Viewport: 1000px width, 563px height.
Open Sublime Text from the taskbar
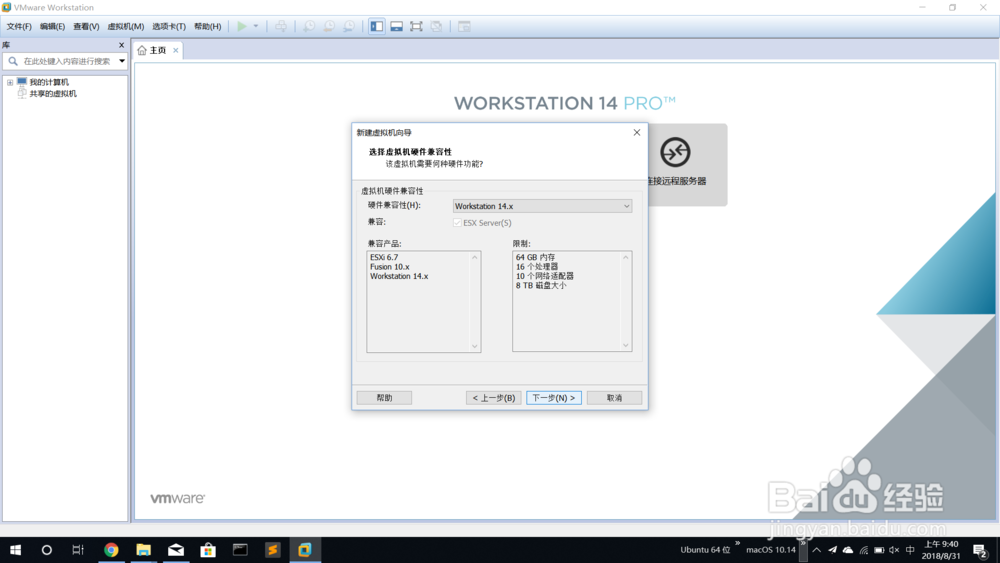pyautogui.click(x=272, y=550)
